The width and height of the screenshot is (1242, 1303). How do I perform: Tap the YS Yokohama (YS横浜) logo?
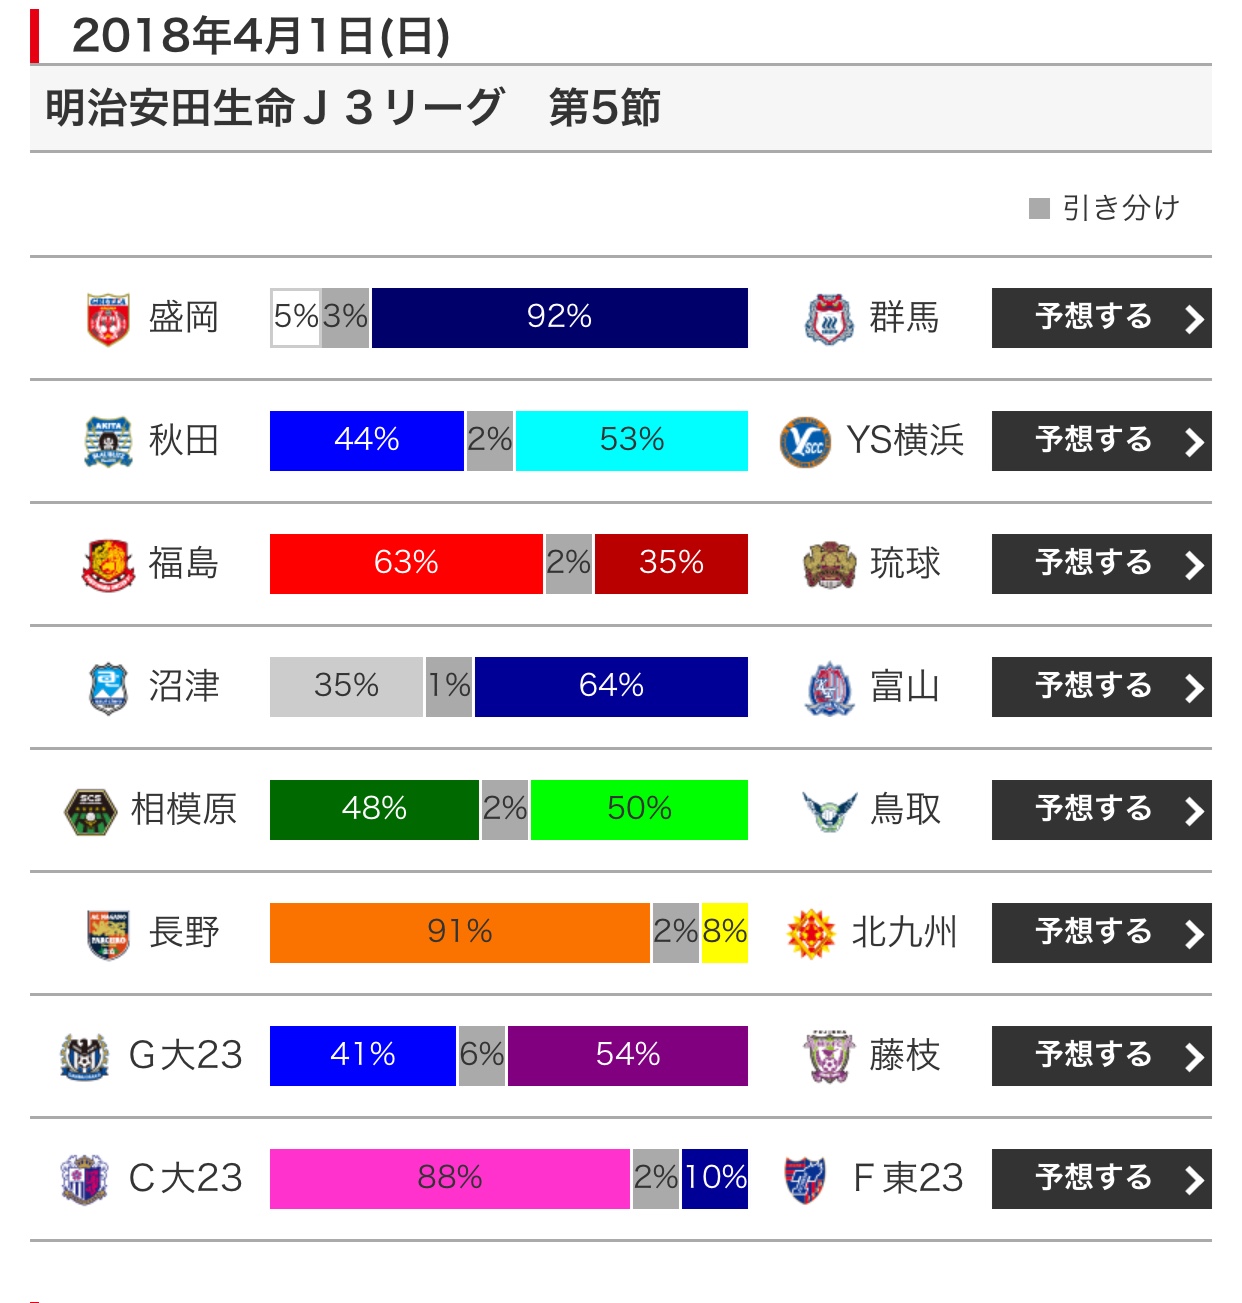(805, 442)
